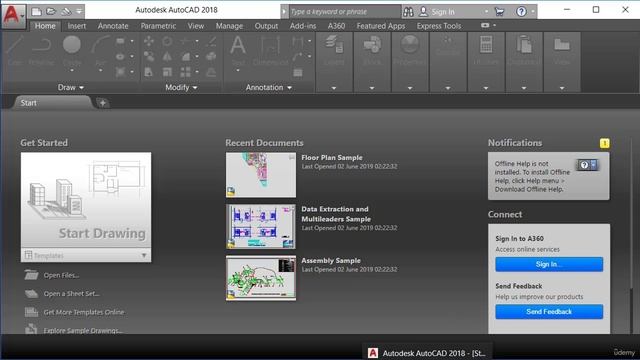Switch to the Express Tools tab
The image size is (640, 360).
(x=439, y=26)
